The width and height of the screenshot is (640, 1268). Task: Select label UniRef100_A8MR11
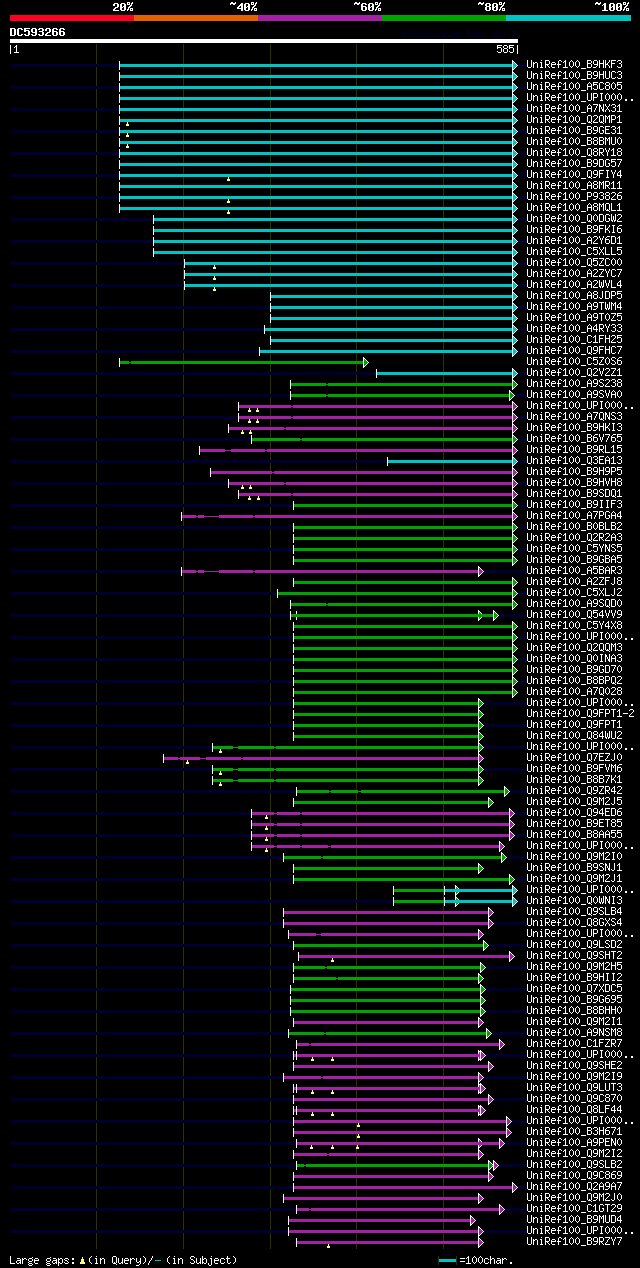(574, 186)
